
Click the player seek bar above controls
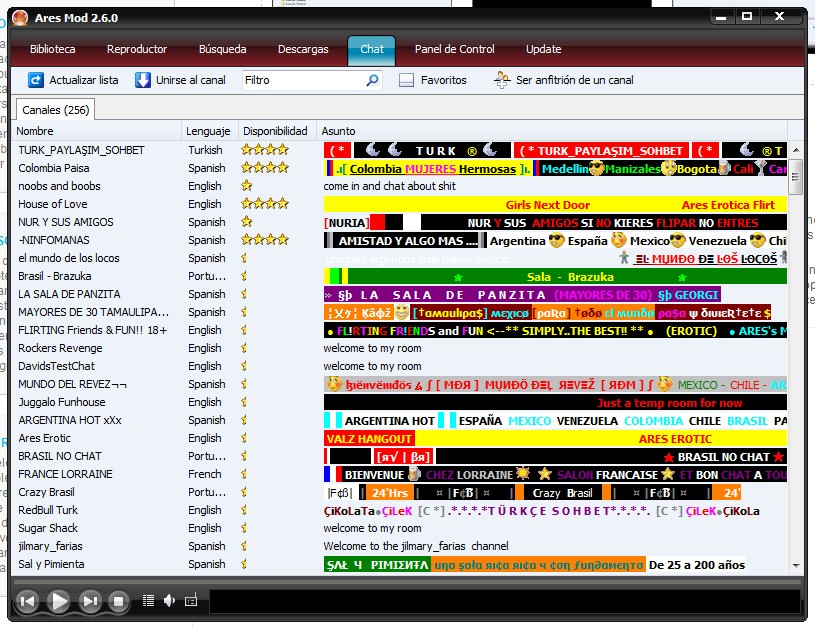coord(407,582)
